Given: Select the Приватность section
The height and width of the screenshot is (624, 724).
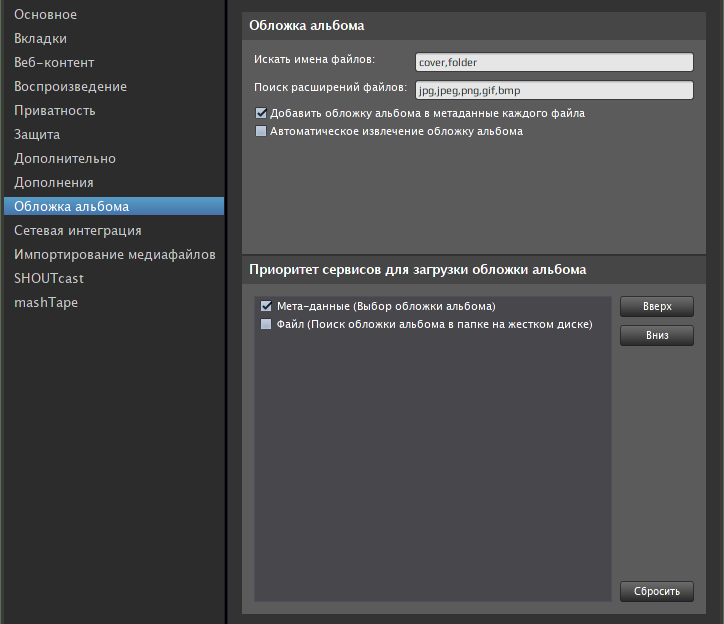Looking at the screenshot, I should [54, 110].
